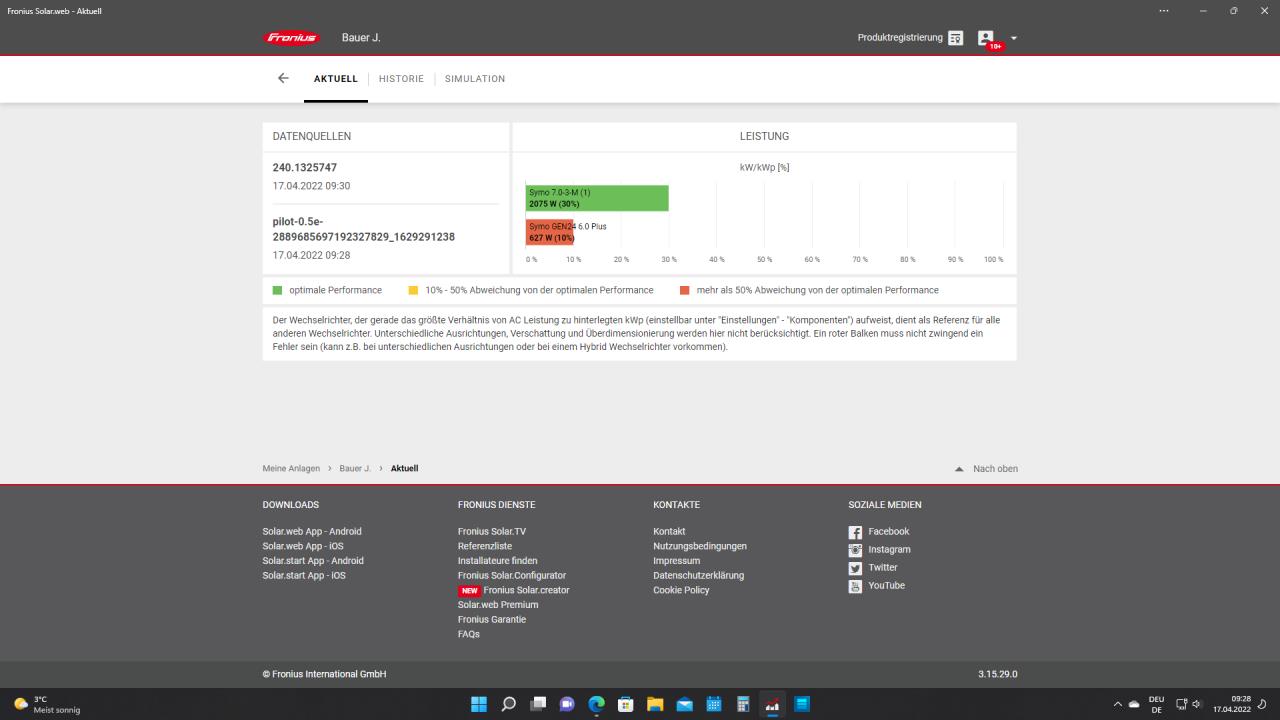Open Calendar app from taskbar
Image resolution: width=1280 pixels, height=720 pixels.
pyautogui.click(x=714, y=704)
